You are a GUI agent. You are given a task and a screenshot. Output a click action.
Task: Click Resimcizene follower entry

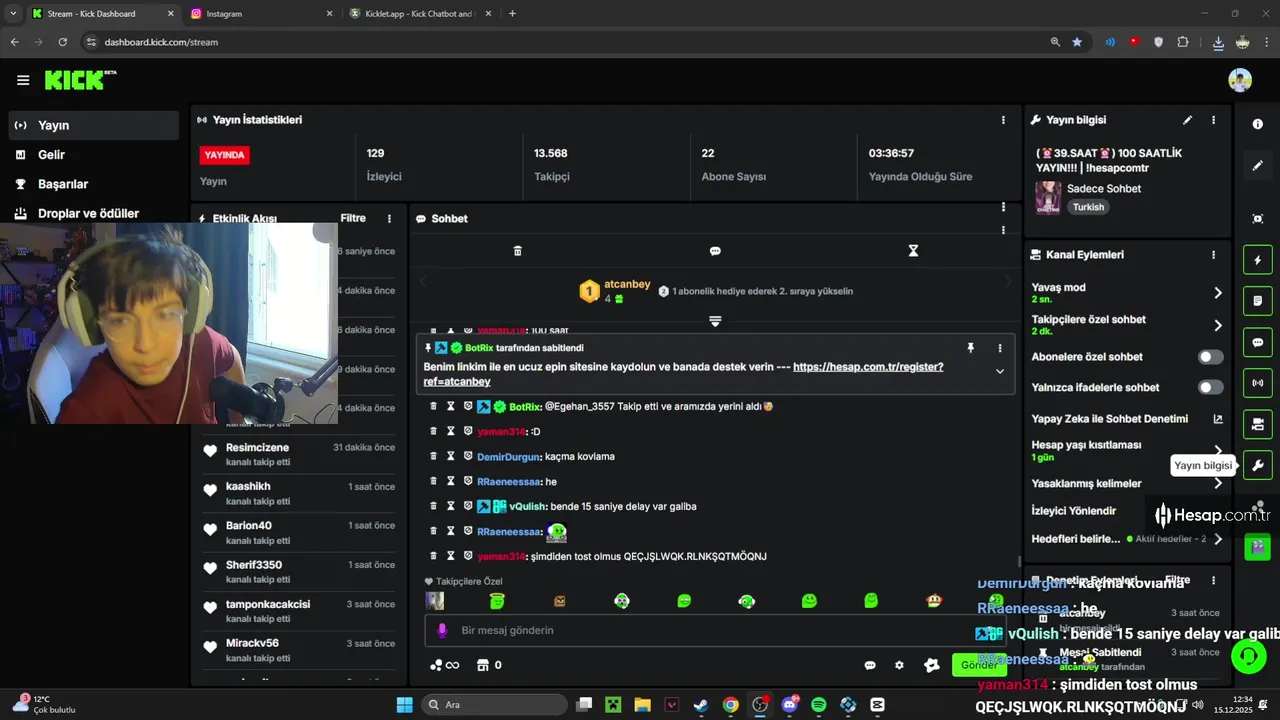pyautogui.click(x=298, y=454)
